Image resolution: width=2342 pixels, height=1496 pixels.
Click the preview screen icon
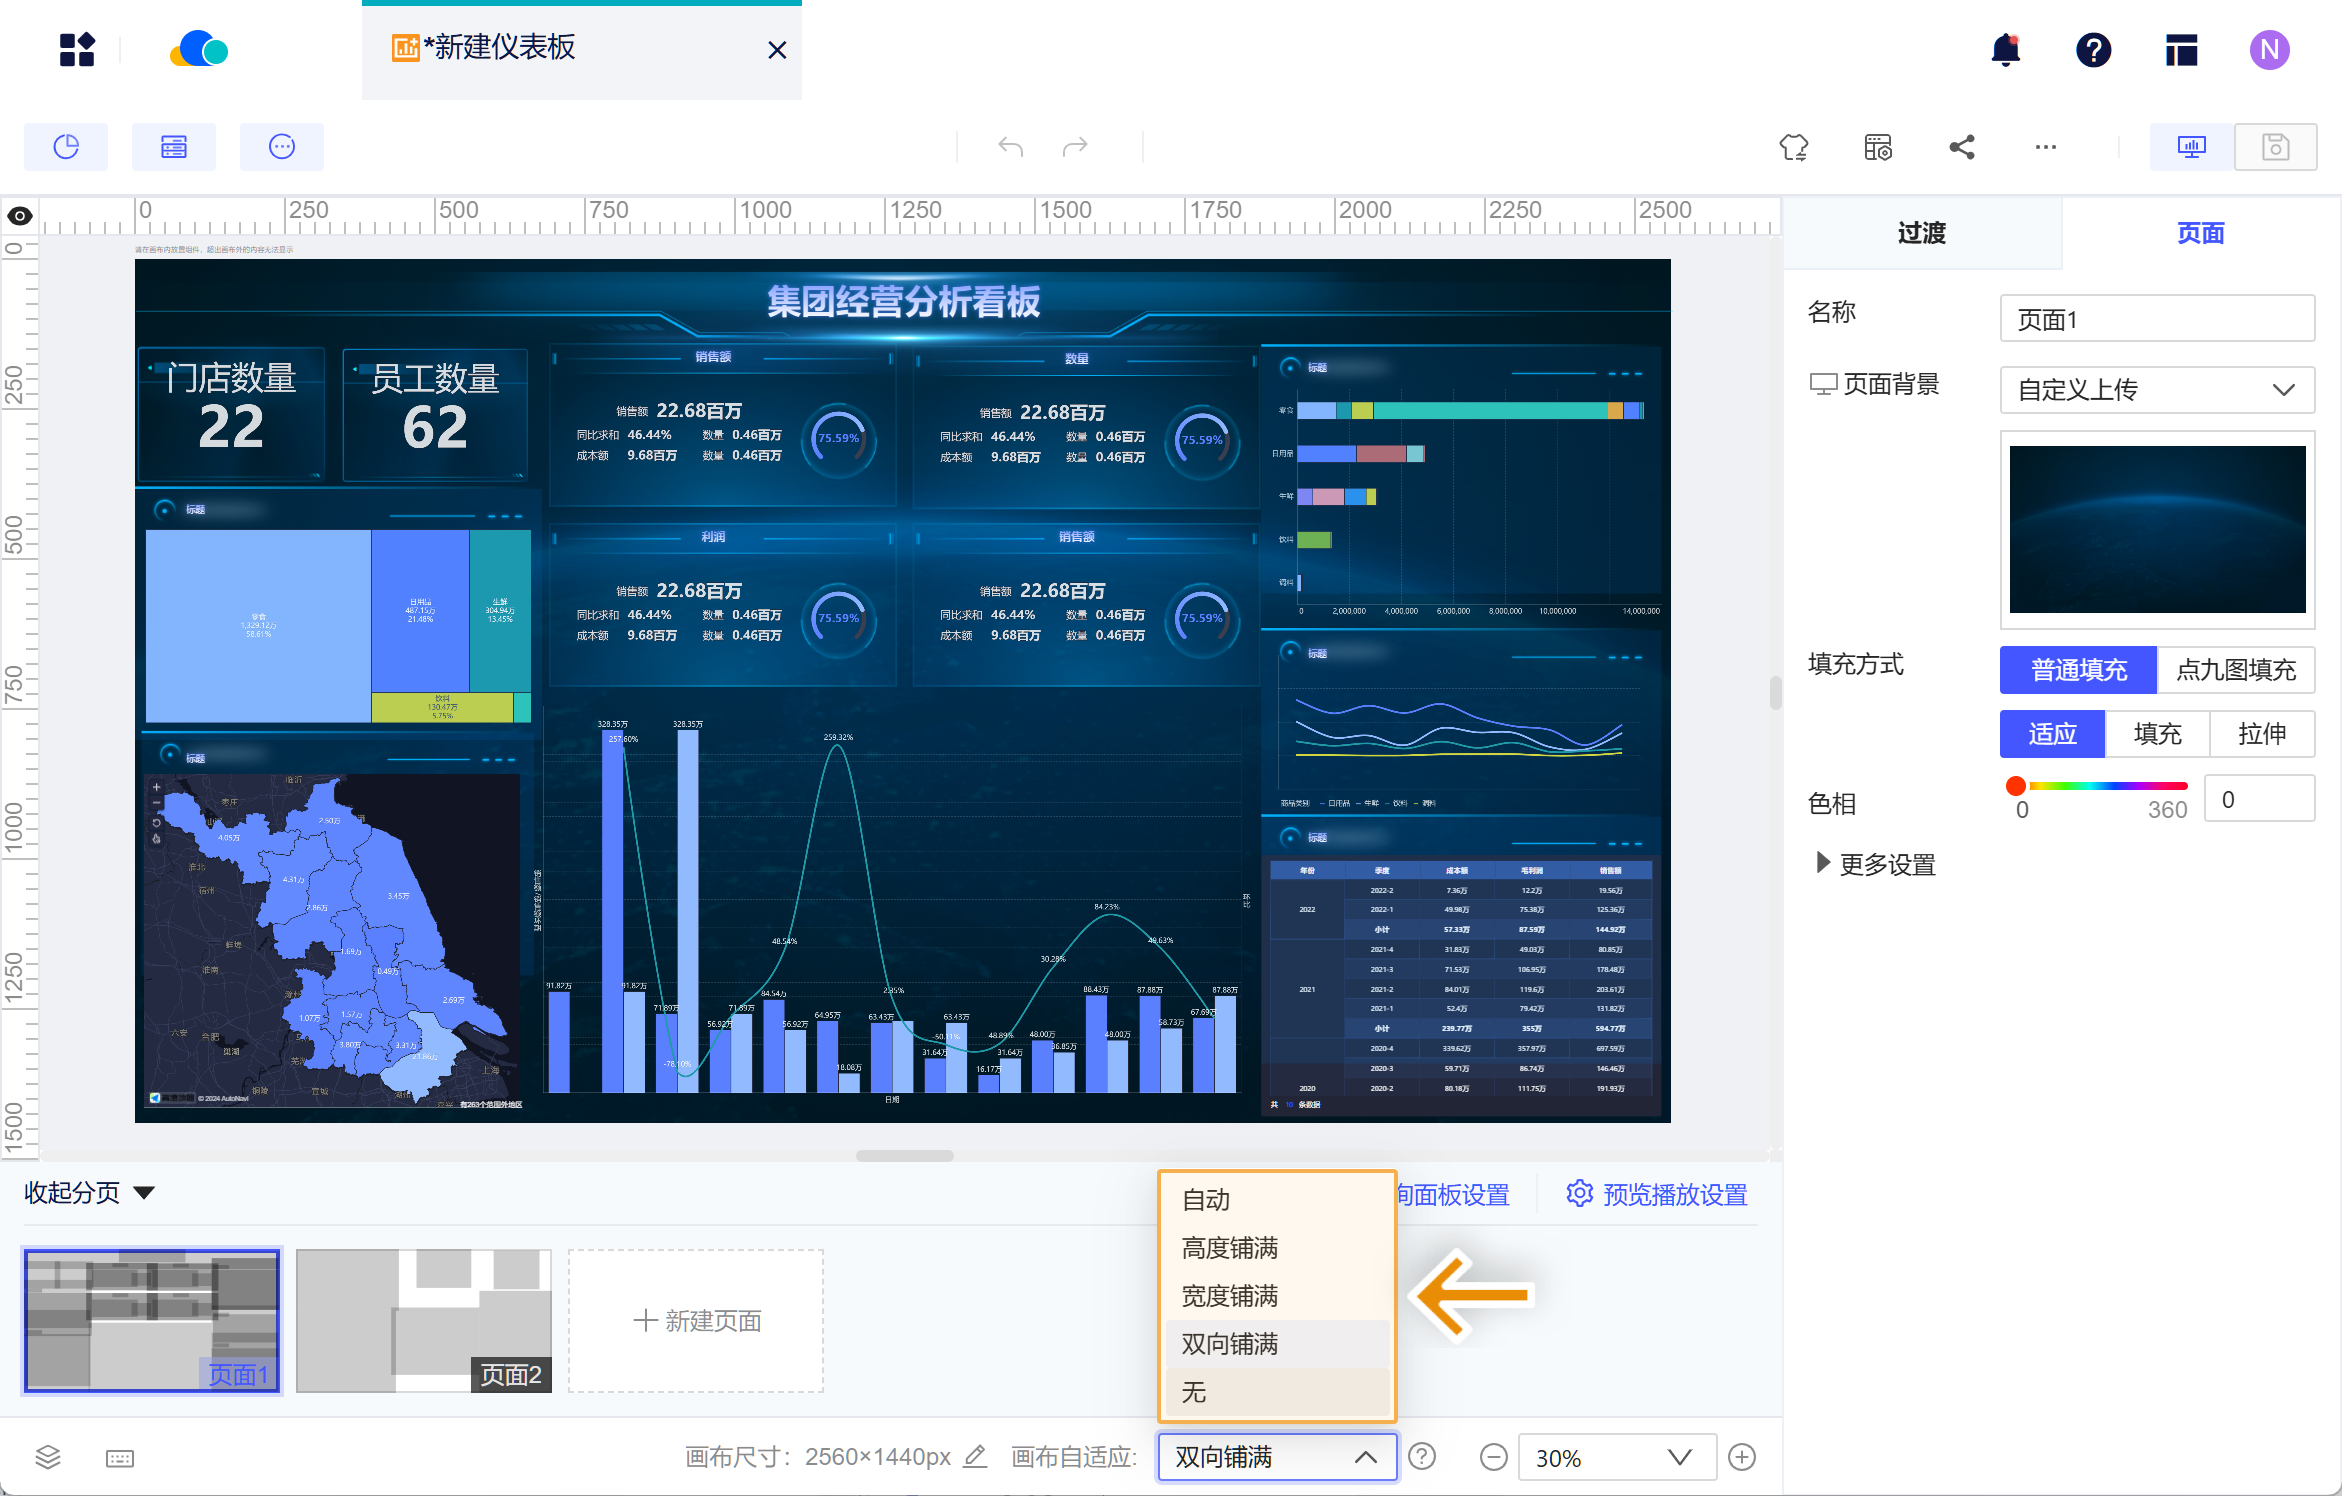[2191, 147]
